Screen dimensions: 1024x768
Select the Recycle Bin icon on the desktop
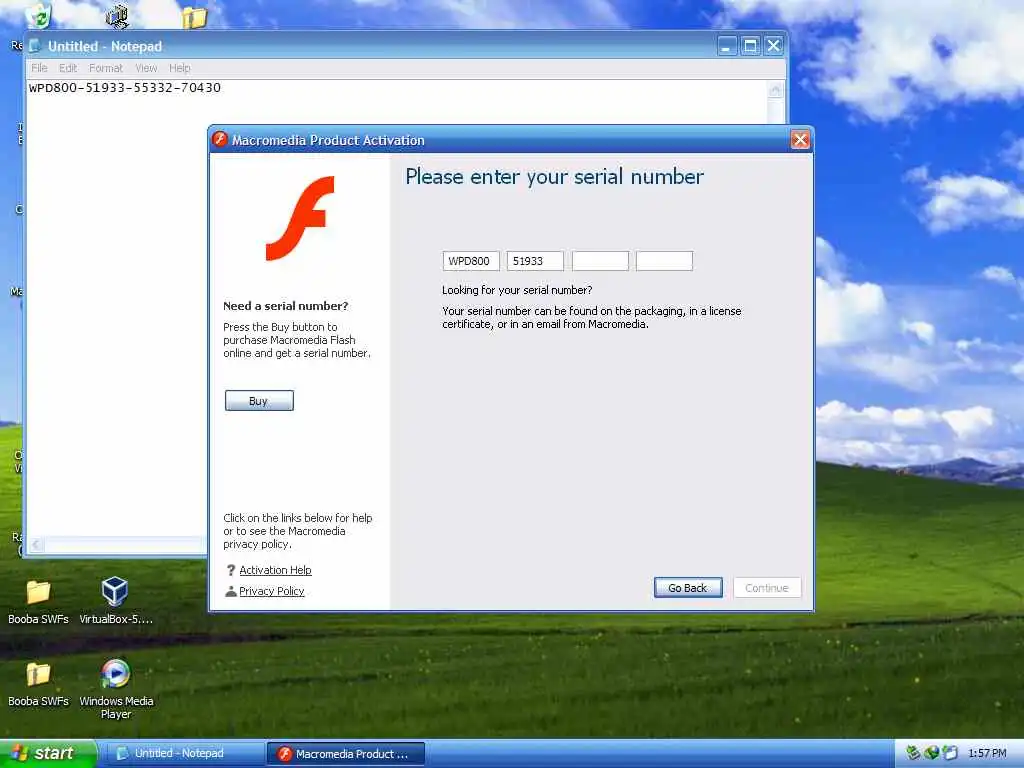tap(39, 16)
